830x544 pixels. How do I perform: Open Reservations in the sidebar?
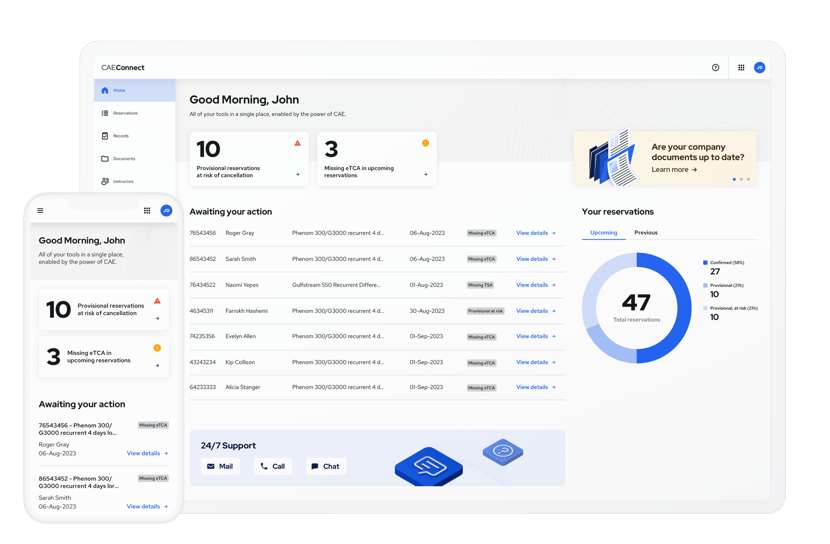click(x=134, y=113)
